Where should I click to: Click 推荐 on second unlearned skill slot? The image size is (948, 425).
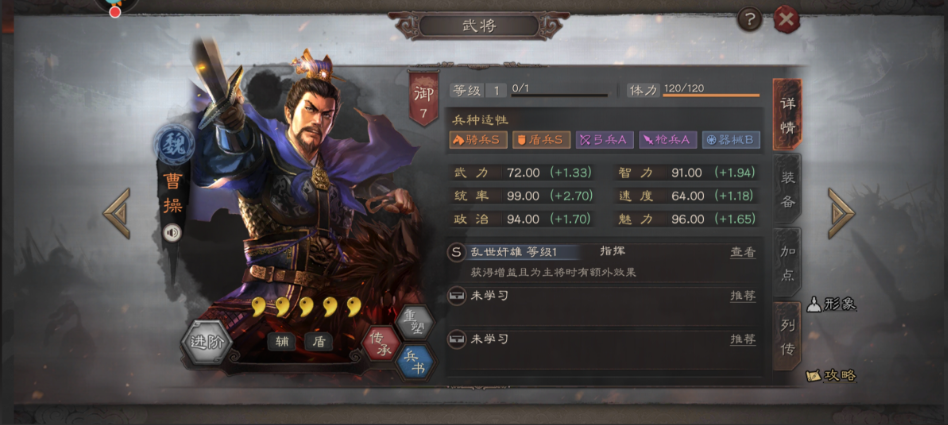[x=743, y=339]
